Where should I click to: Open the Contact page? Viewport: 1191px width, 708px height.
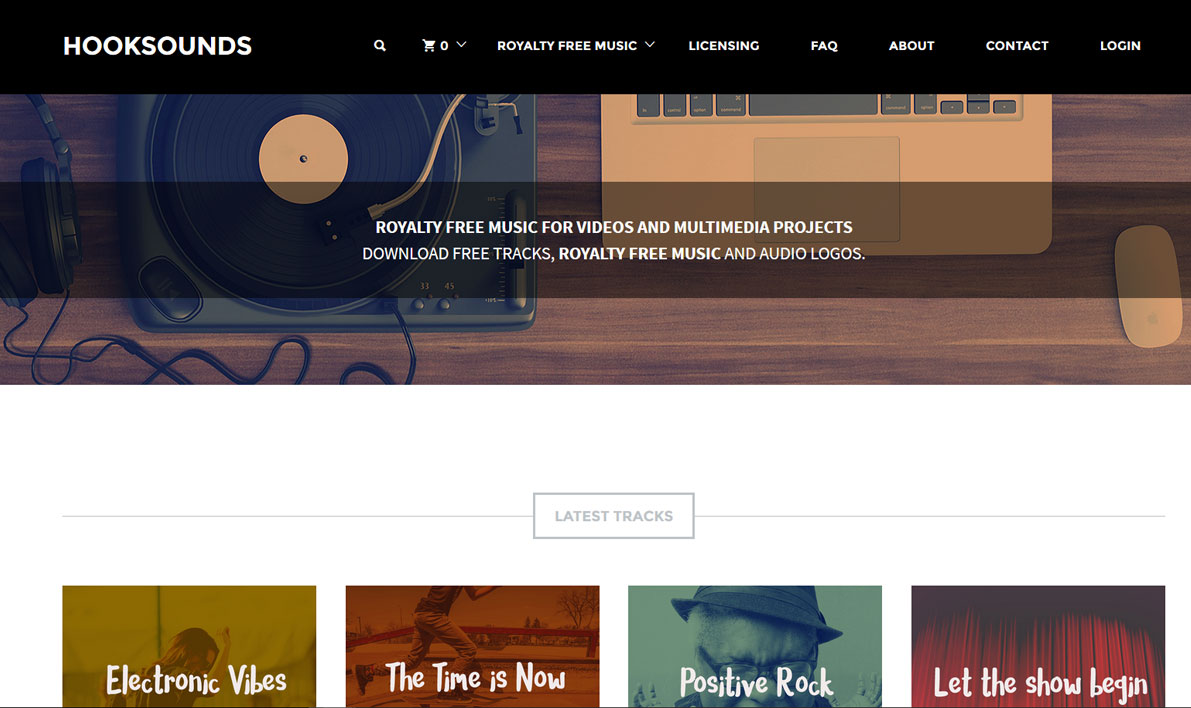1017,46
